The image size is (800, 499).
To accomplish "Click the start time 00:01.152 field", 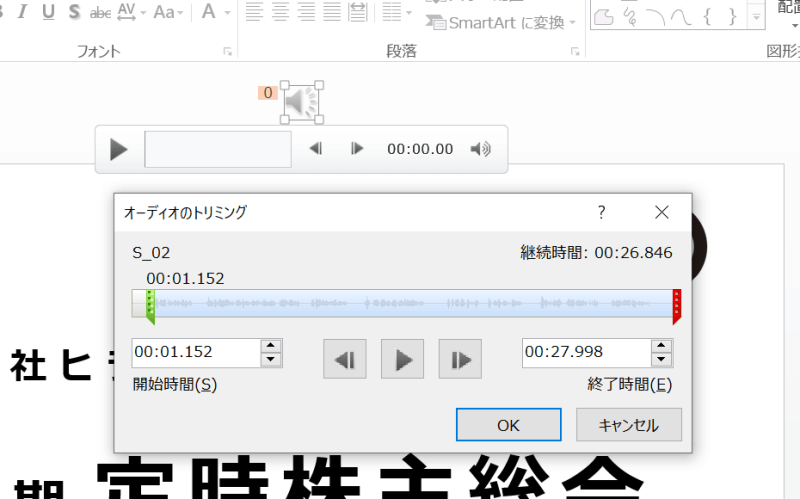I will [x=196, y=353].
